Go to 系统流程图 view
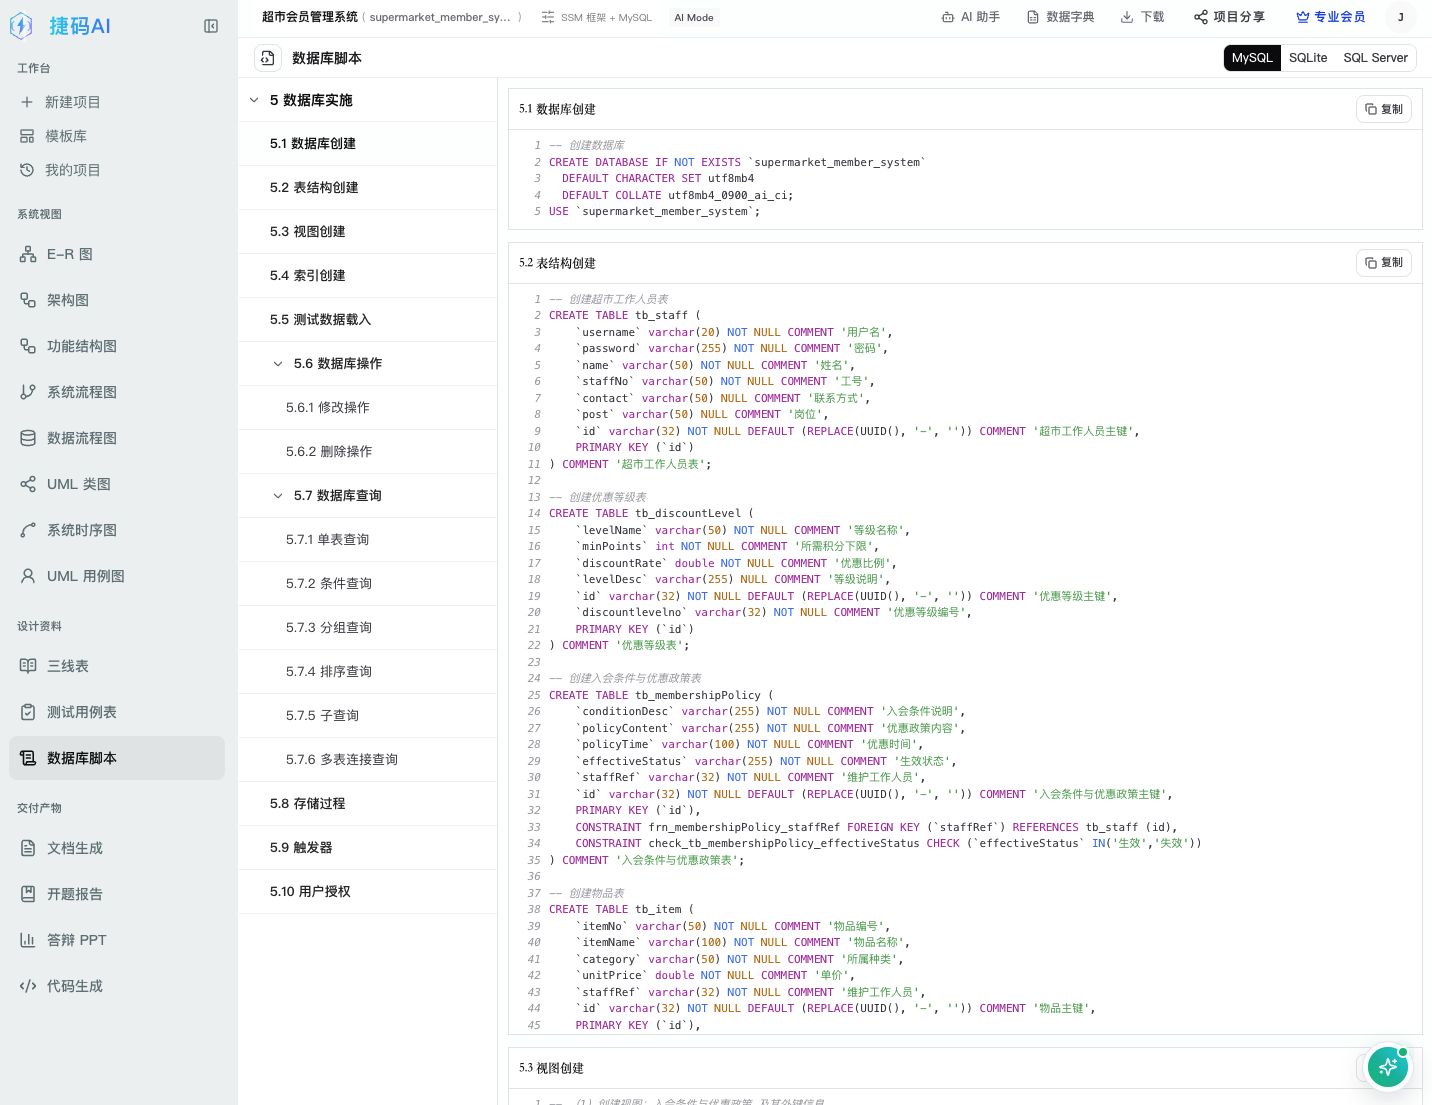Image resolution: width=1432 pixels, height=1105 pixels. (x=117, y=392)
